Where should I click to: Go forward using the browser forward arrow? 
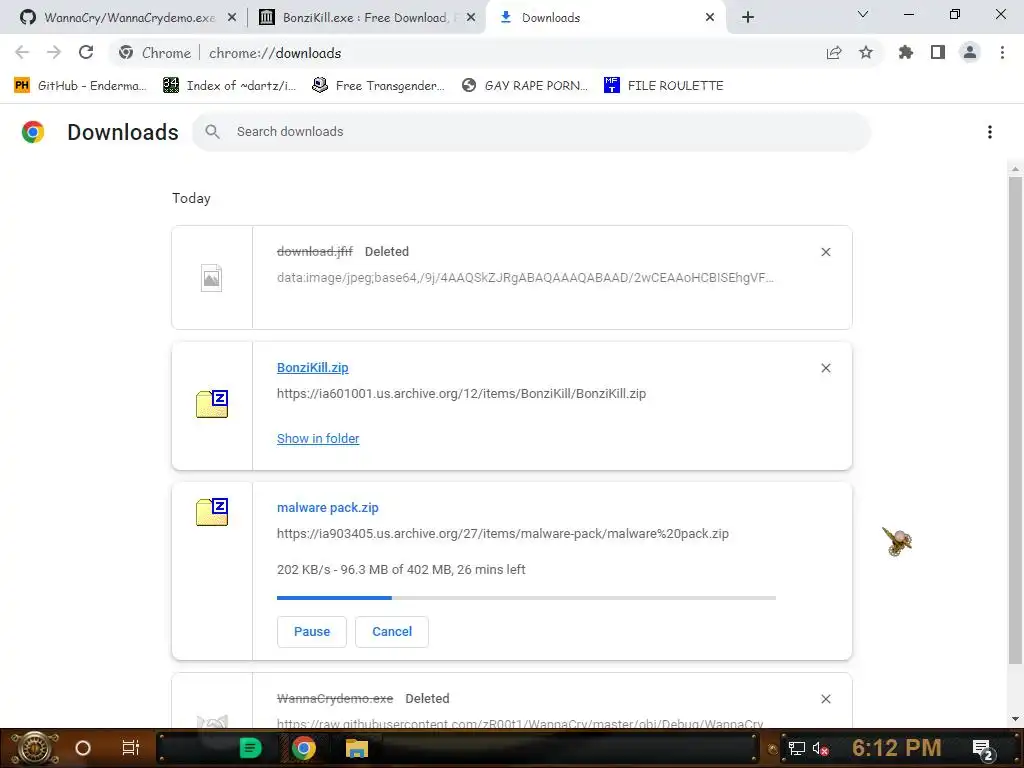point(54,53)
